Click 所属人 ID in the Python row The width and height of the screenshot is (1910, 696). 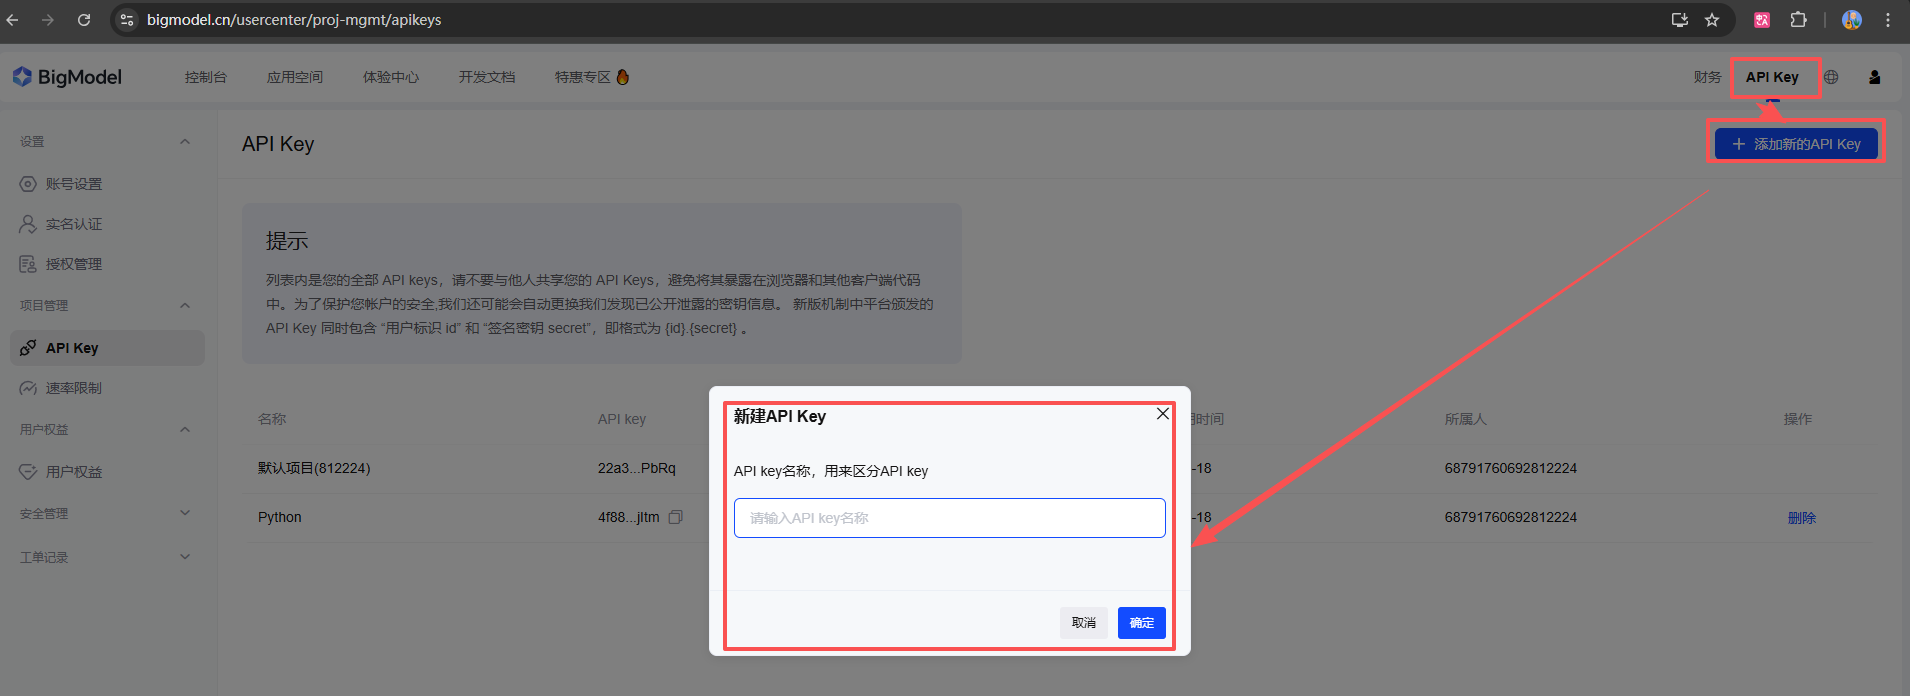coord(1511,517)
